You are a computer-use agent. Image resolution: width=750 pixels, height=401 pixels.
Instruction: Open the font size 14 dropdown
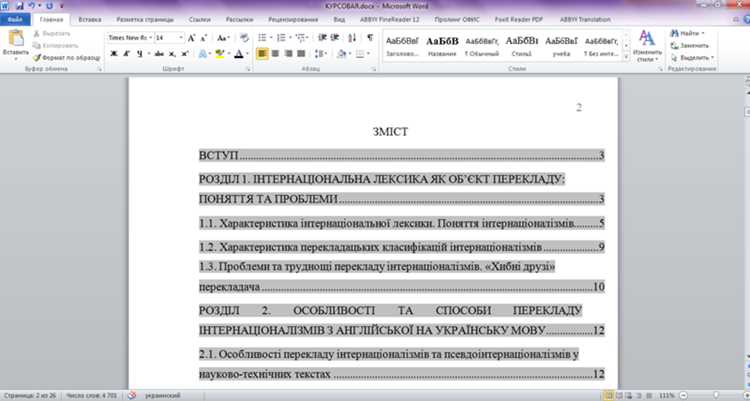pos(181,38)
